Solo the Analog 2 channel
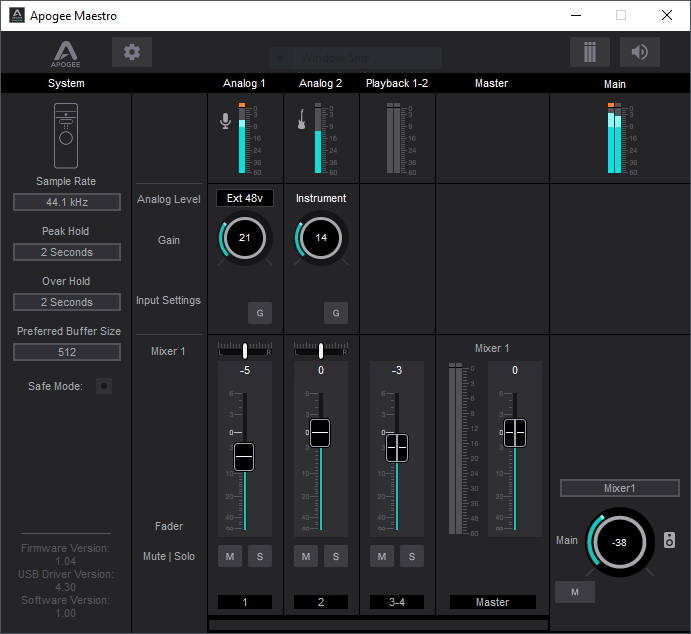The height and width of the screenshot is (634, 691). (336, 556)
